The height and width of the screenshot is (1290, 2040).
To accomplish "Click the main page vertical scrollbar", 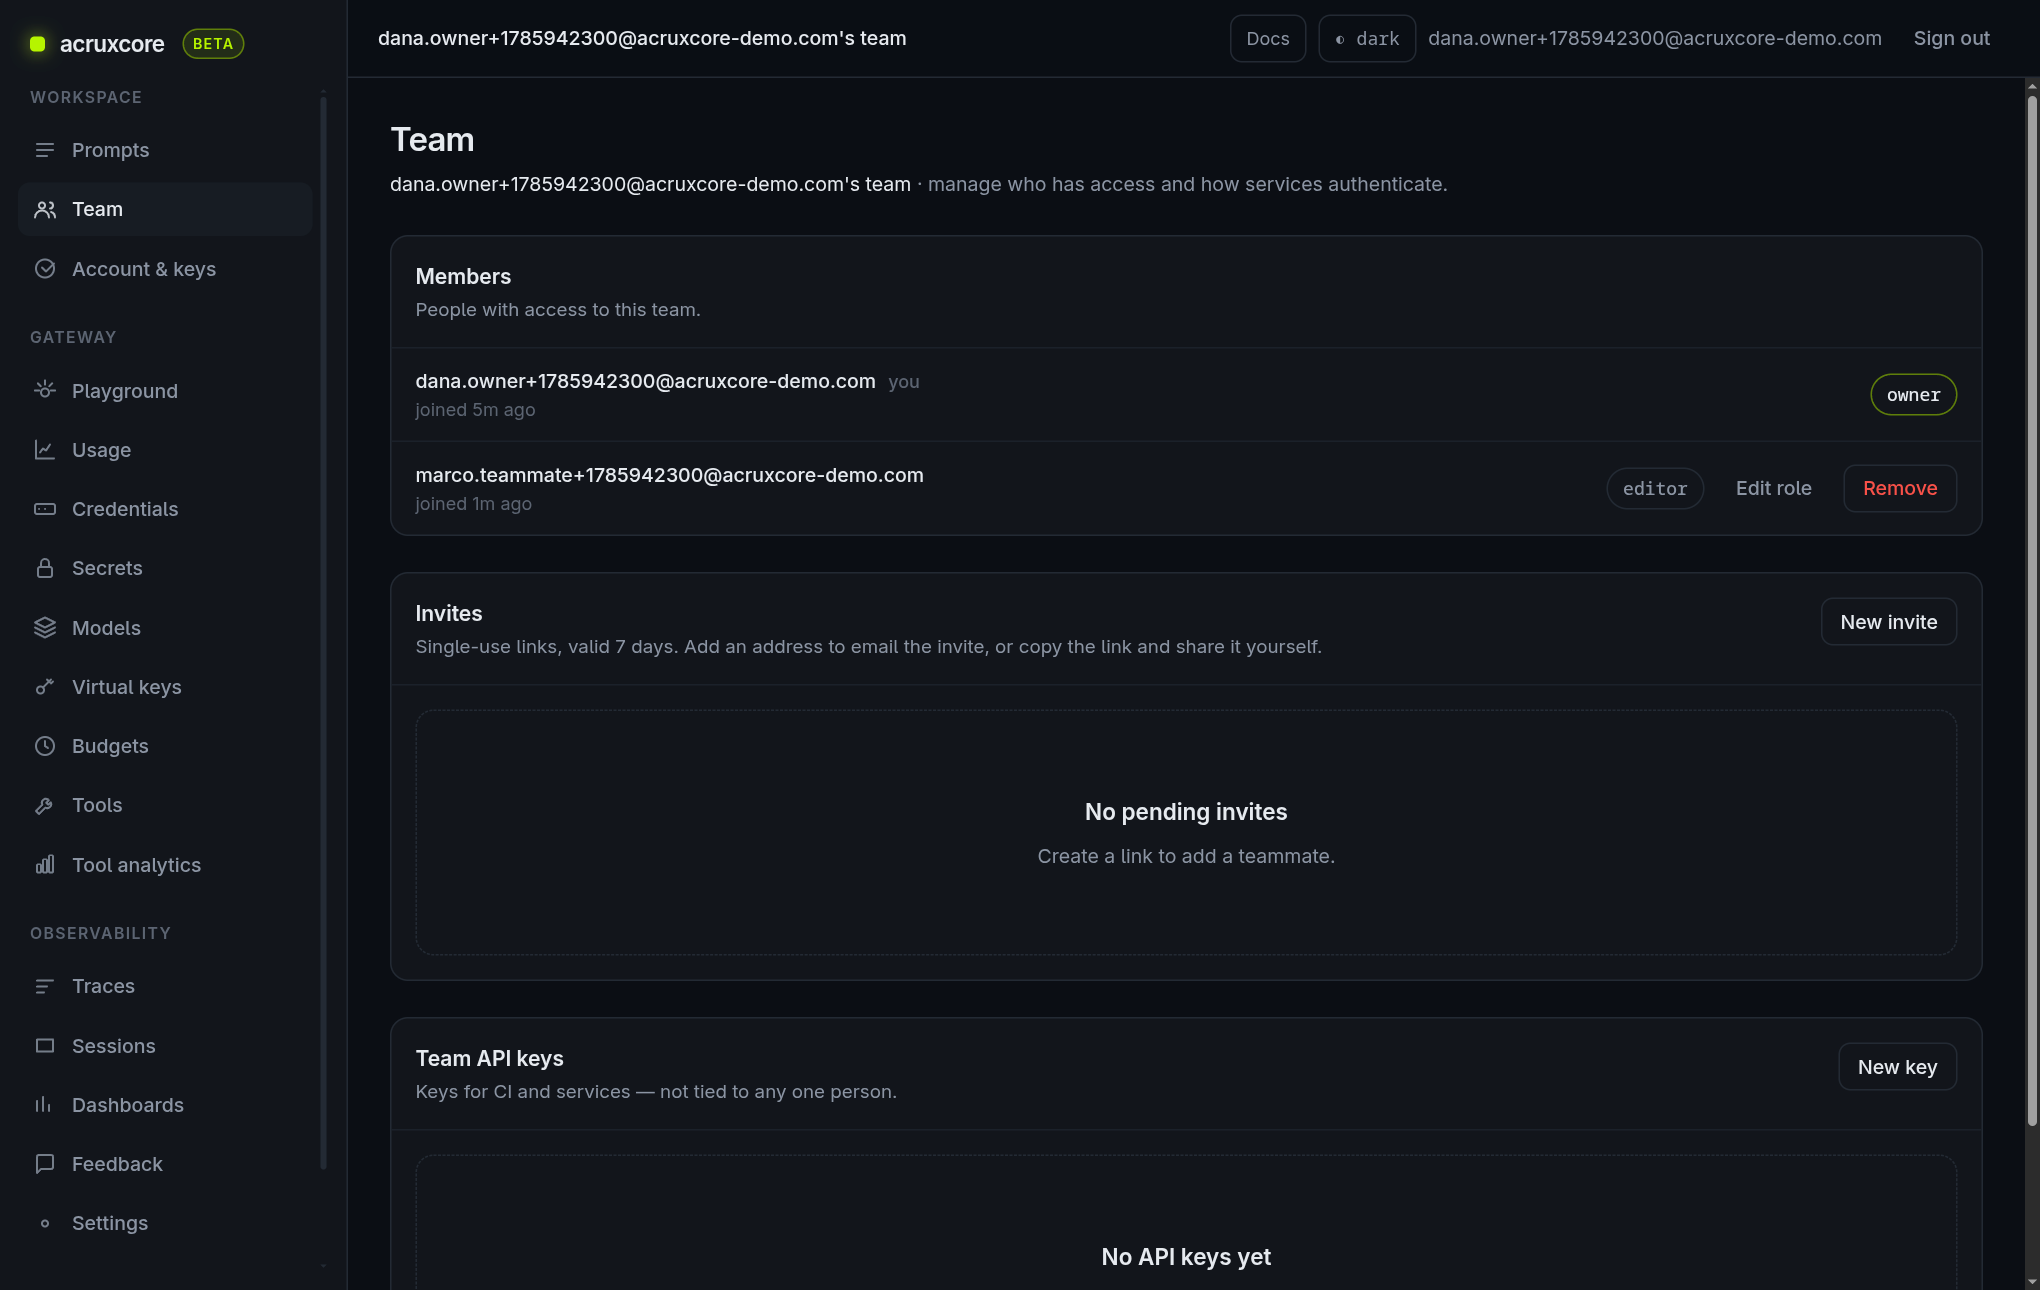I will coord(2032,610).
